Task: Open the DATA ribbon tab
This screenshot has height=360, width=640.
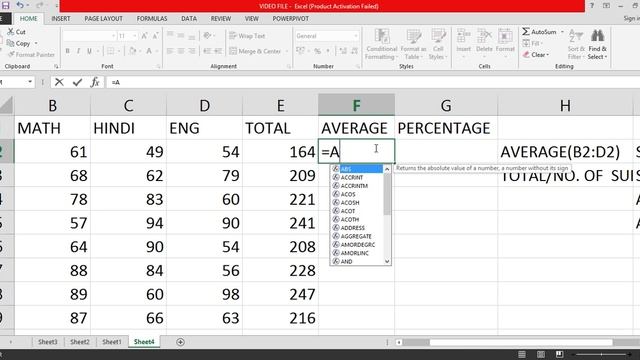Action: [x=189, y=18]
